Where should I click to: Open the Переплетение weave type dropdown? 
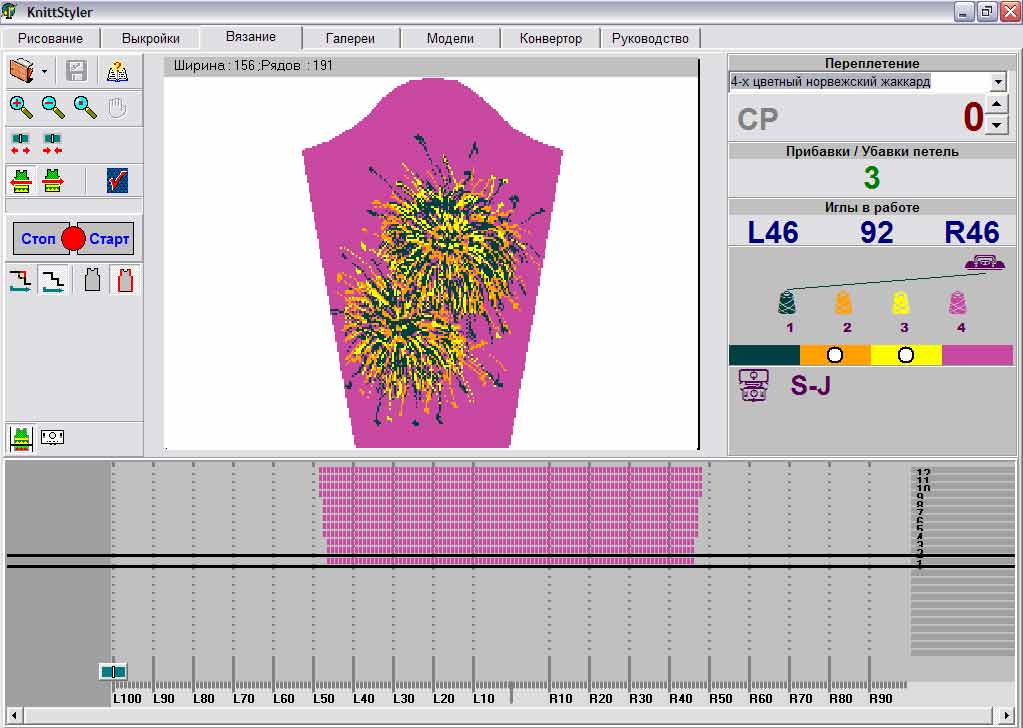coord(998,82)
